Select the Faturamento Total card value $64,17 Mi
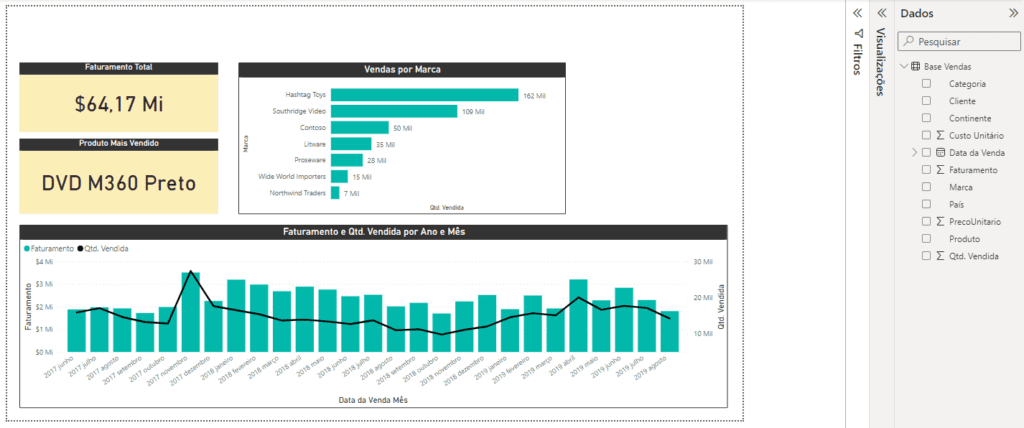 point(119,103)
